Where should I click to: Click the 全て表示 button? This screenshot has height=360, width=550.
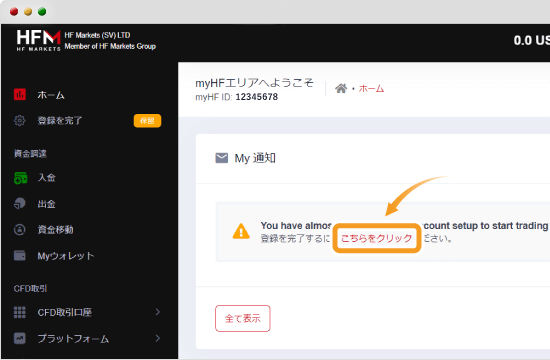[243, 318]
